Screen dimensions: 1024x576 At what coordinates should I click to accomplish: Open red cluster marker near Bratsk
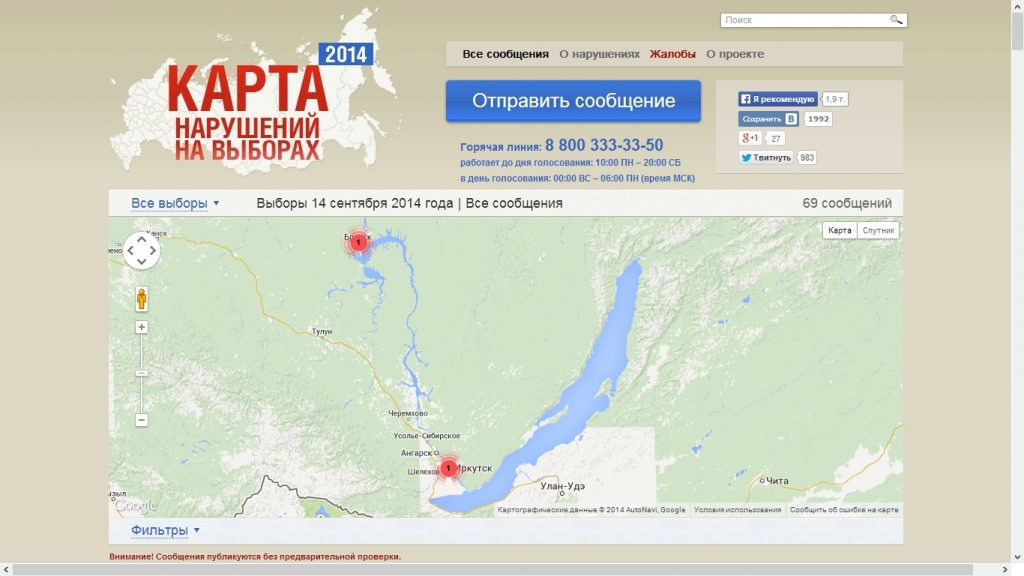[358, 242]
